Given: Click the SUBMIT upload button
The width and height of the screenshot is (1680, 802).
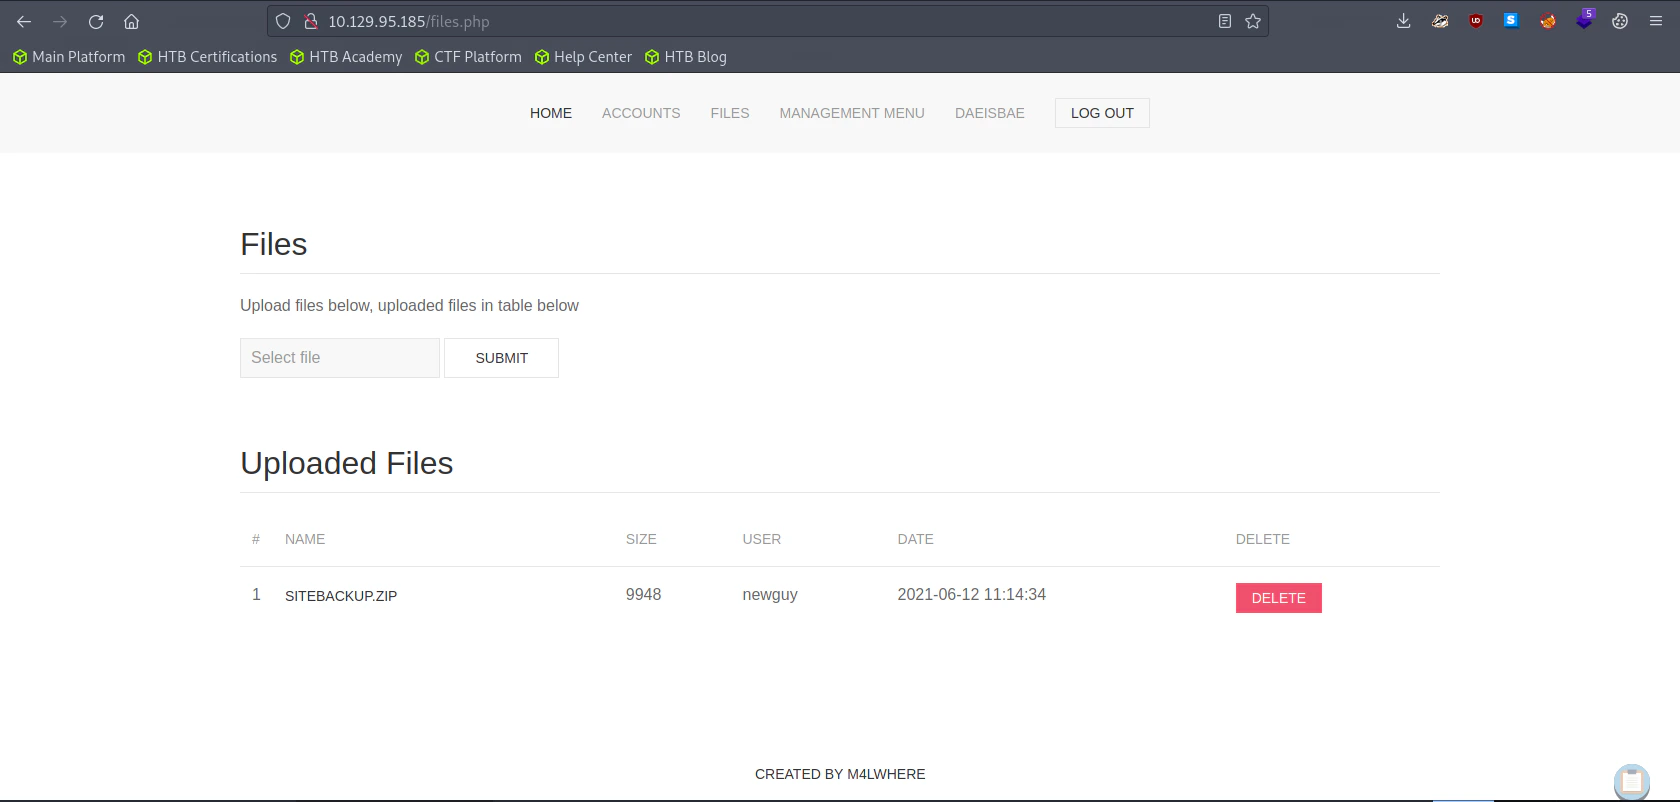Looking at the screenshot, I should click(x=501, y=358).
